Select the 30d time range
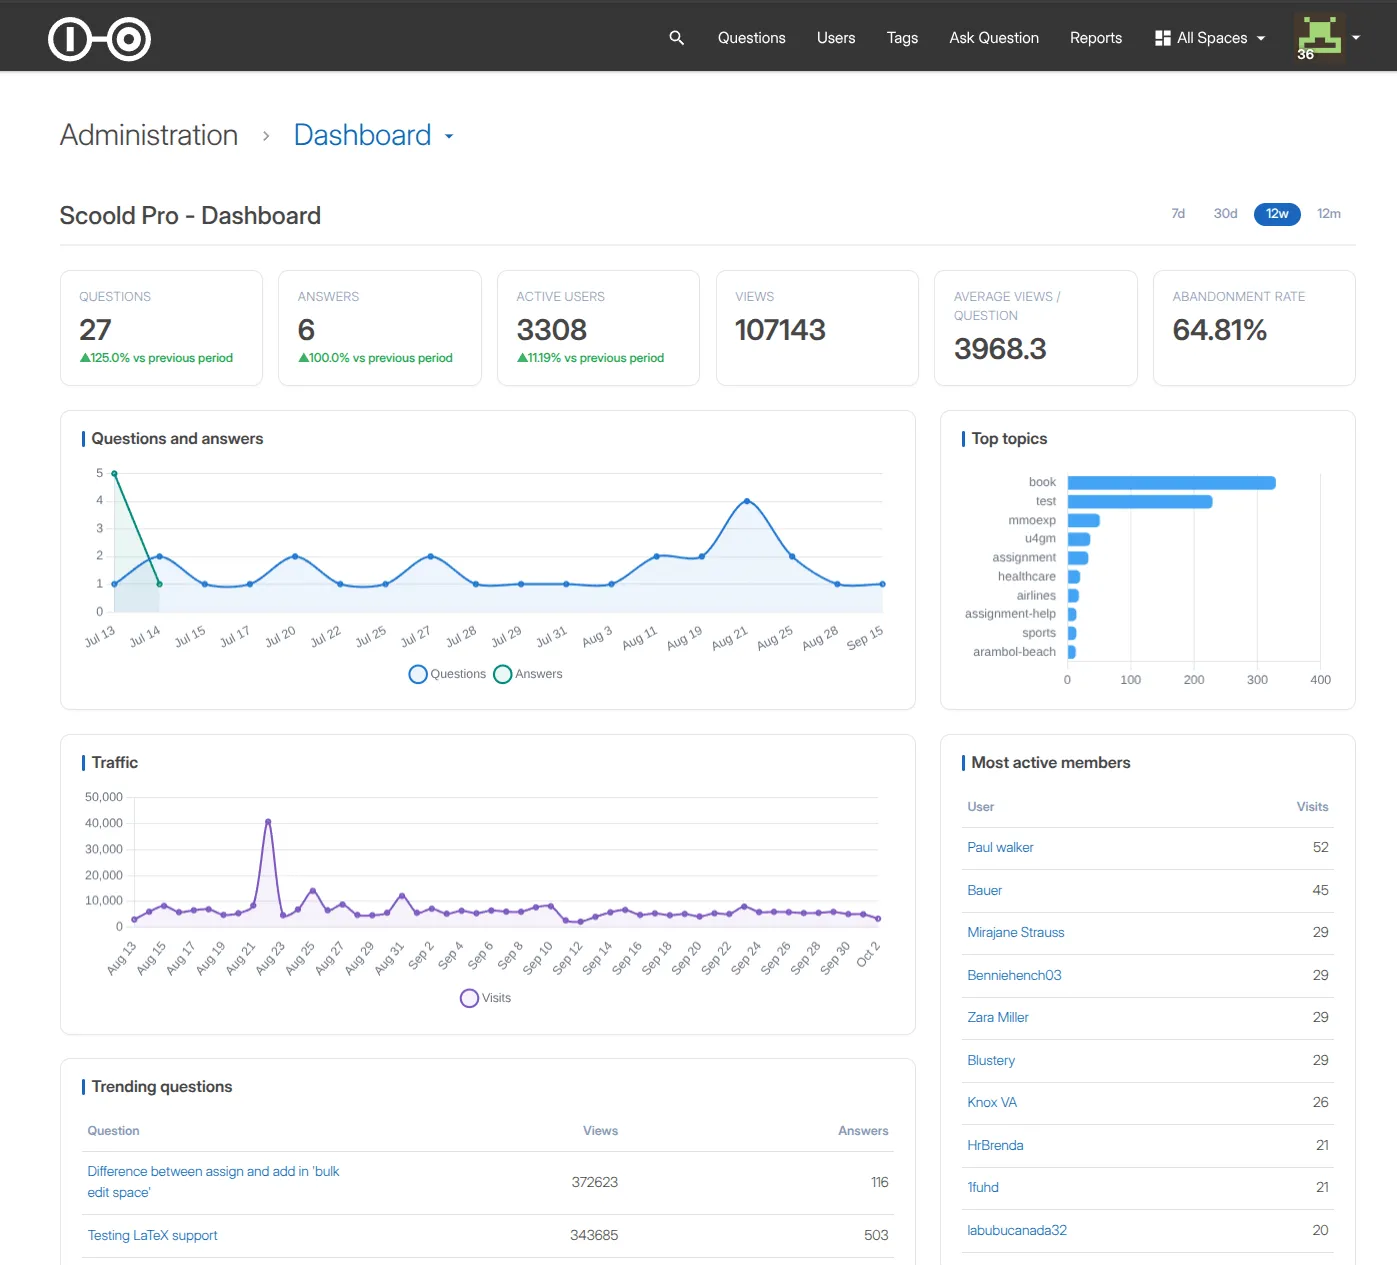Image resolution: width=1397 pixels, height=1265 pixels. coord(1225,214)
